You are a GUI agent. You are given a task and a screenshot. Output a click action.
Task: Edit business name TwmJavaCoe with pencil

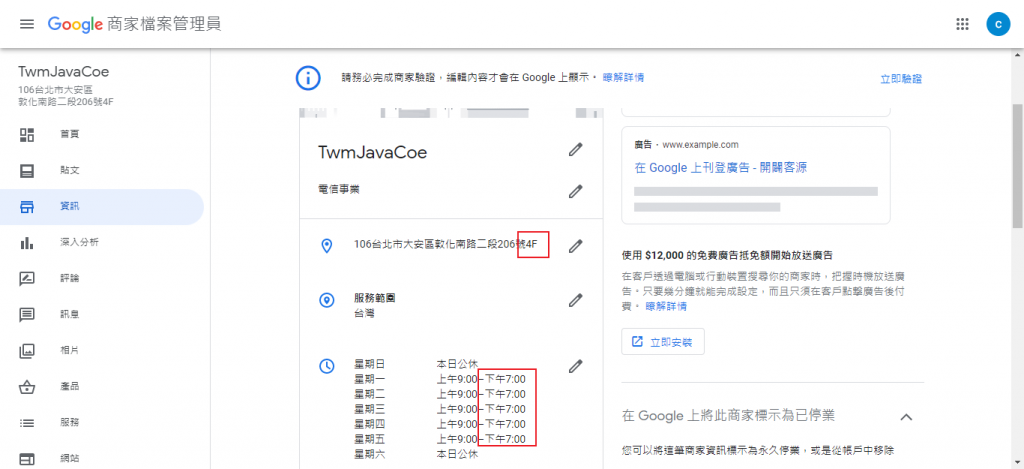[575, 150]
